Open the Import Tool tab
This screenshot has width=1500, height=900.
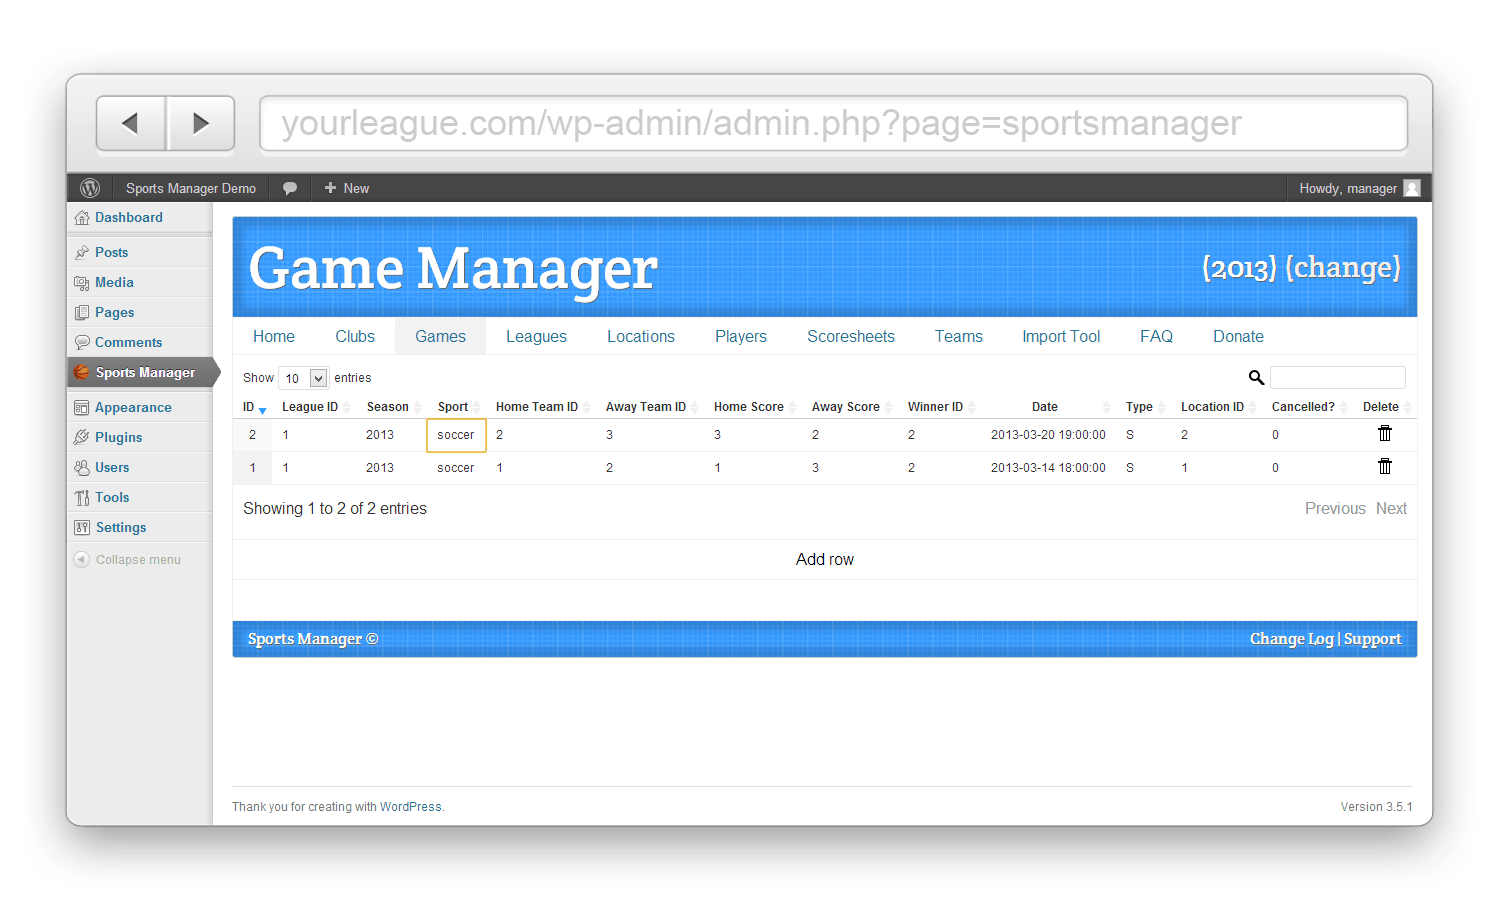coord(1061,336)
